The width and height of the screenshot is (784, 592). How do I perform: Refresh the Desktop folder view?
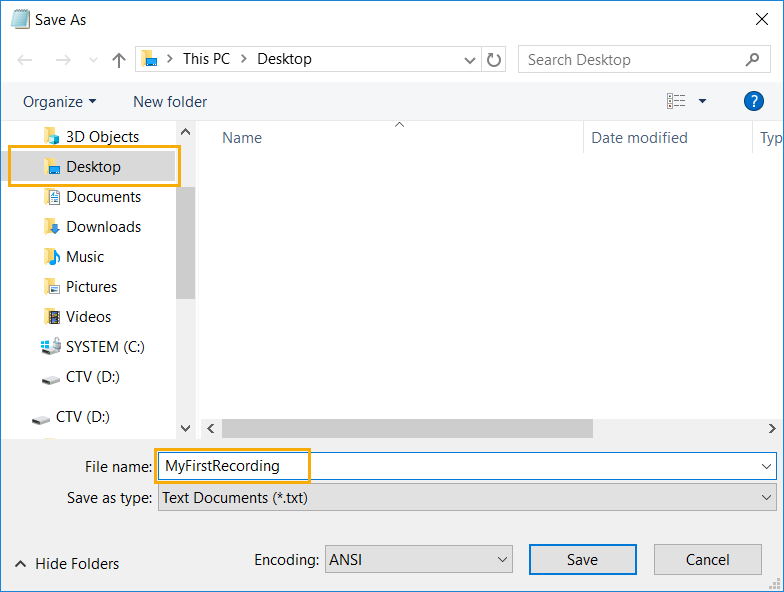pyautogui.click(x=494, y=60)
